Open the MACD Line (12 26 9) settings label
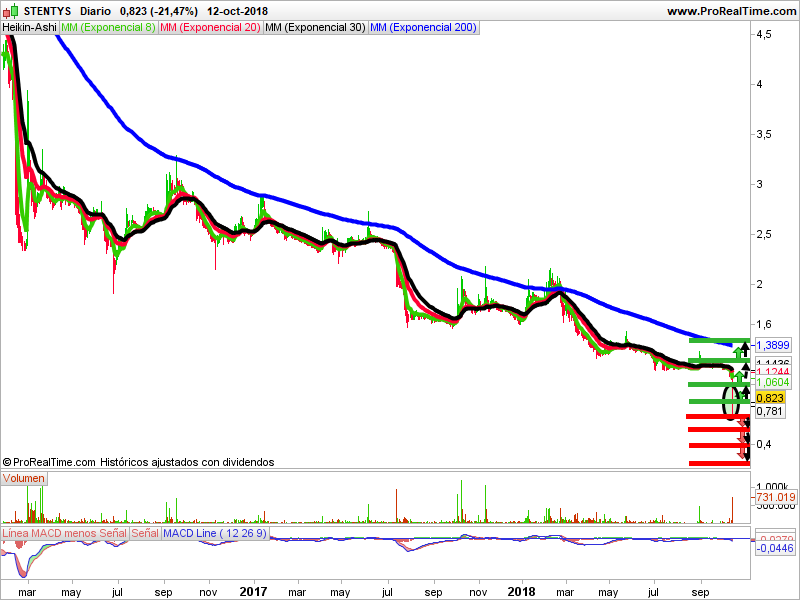This screenshot has width=800, height=600. [x=214, y=534]
